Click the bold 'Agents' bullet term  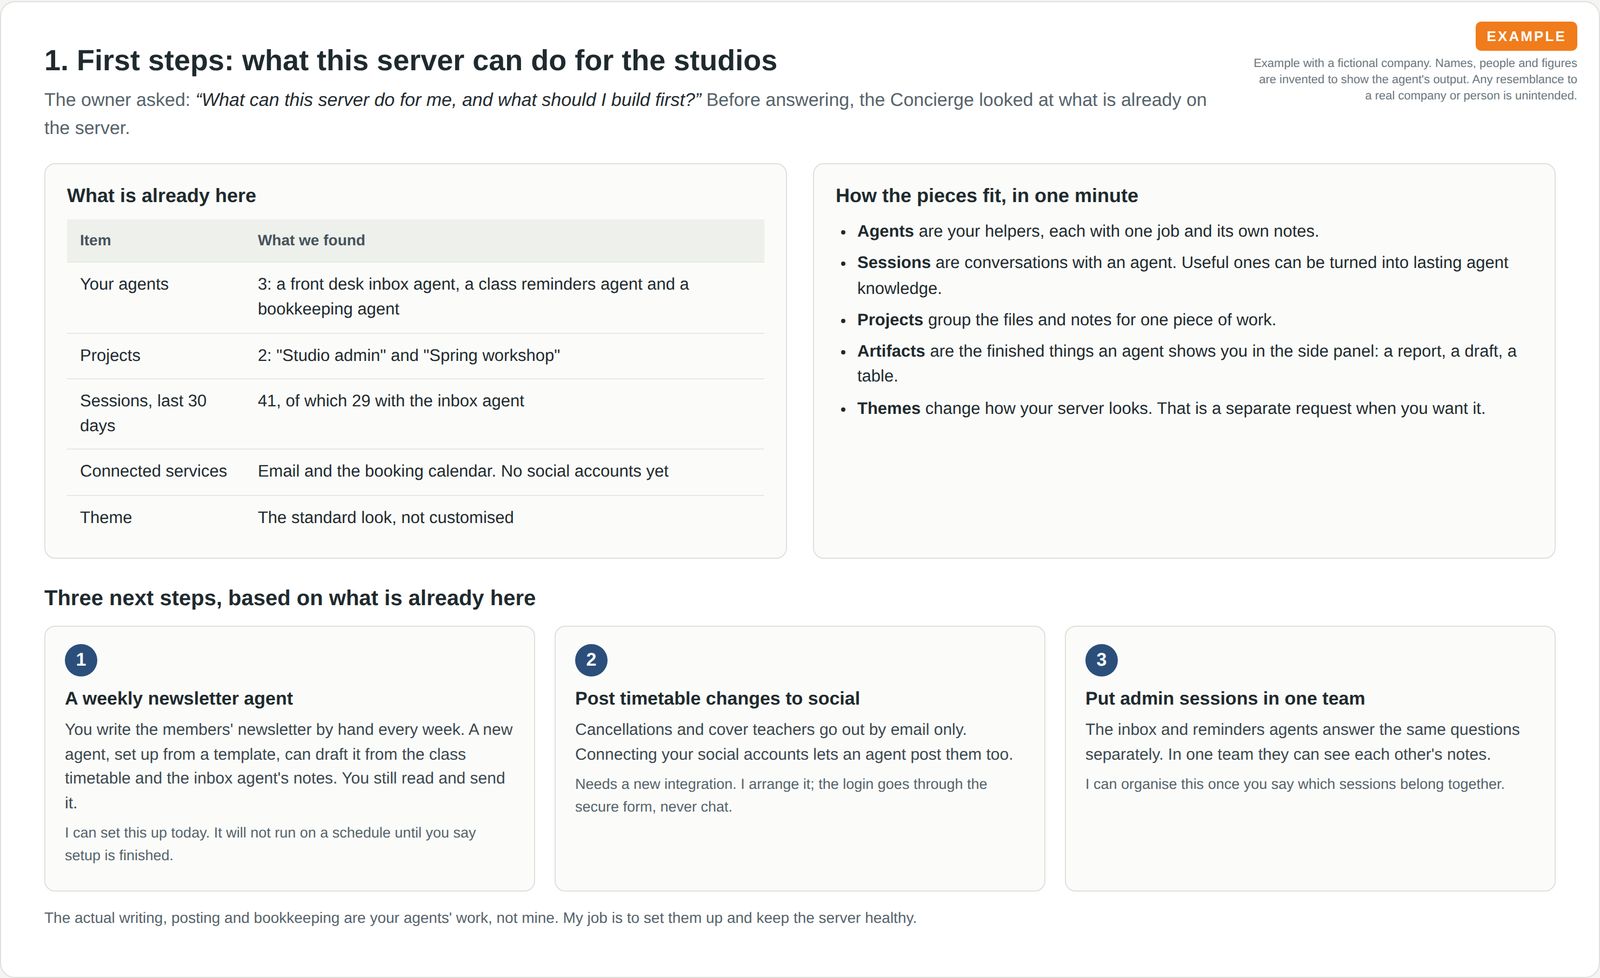pyautogui.click(x=885, y=231)
